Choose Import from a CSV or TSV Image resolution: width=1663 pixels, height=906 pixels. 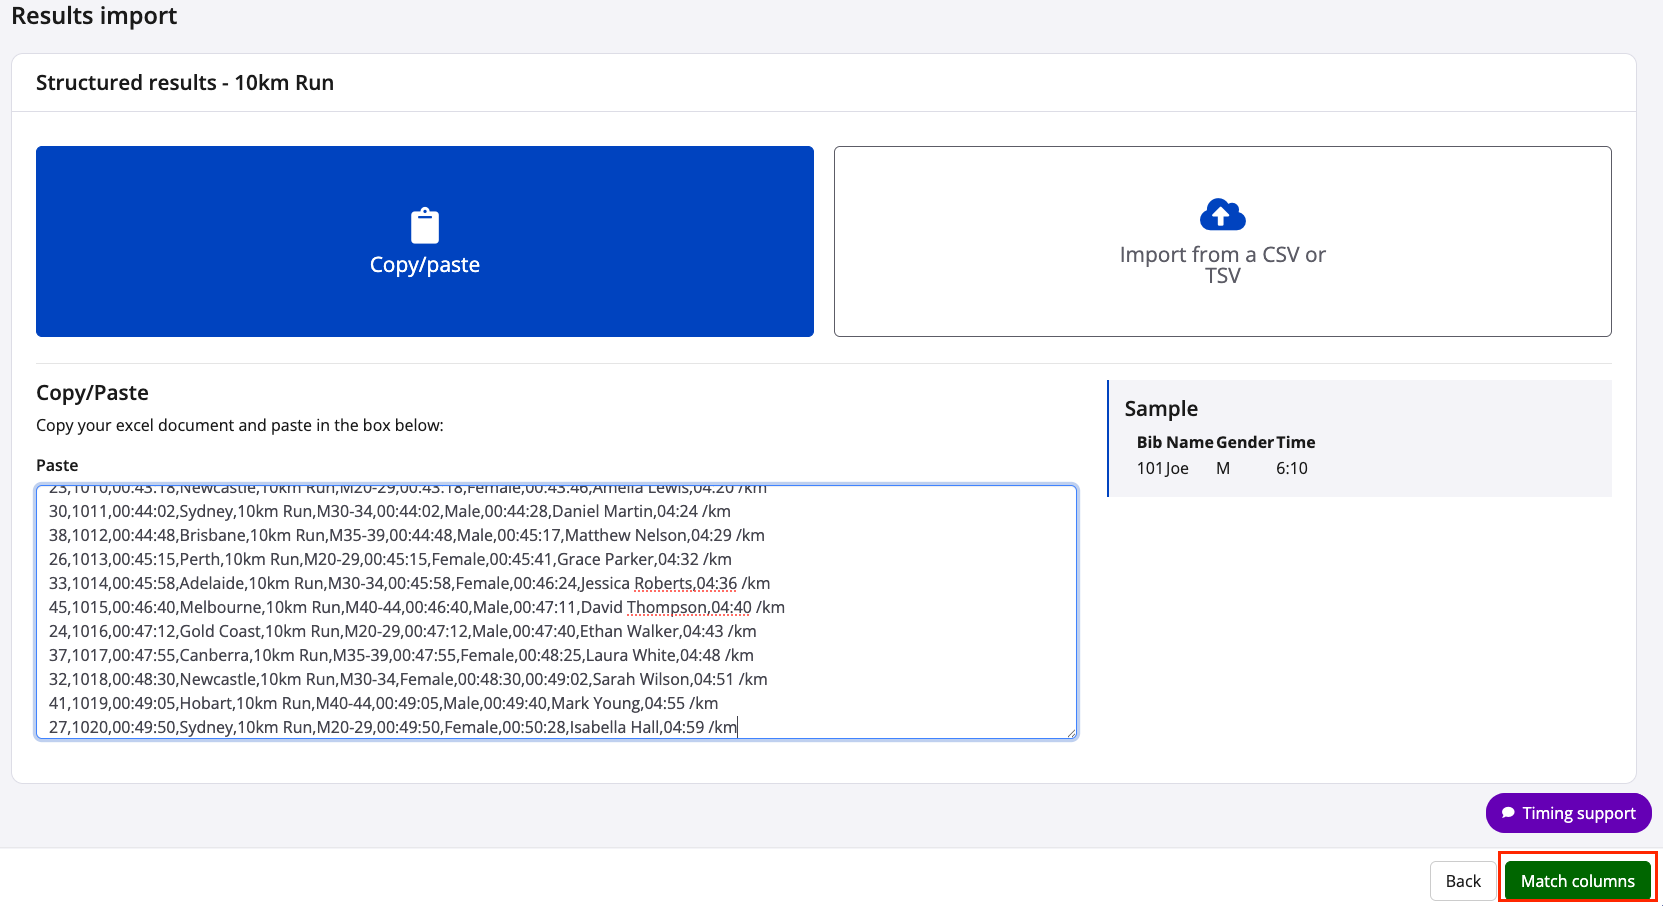1222,242
